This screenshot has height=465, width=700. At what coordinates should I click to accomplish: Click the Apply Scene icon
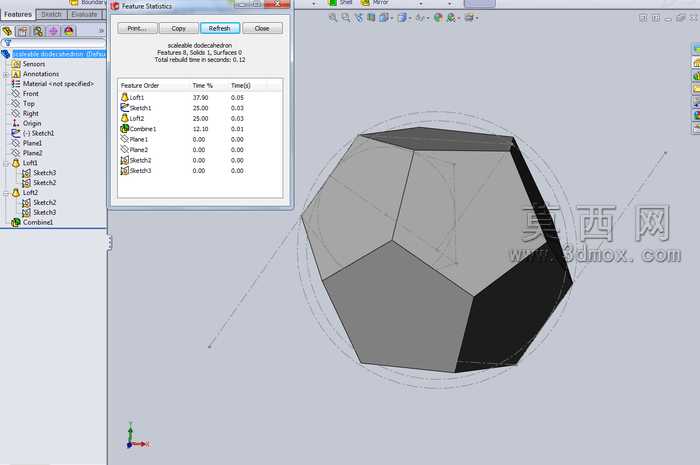(451, 17)
